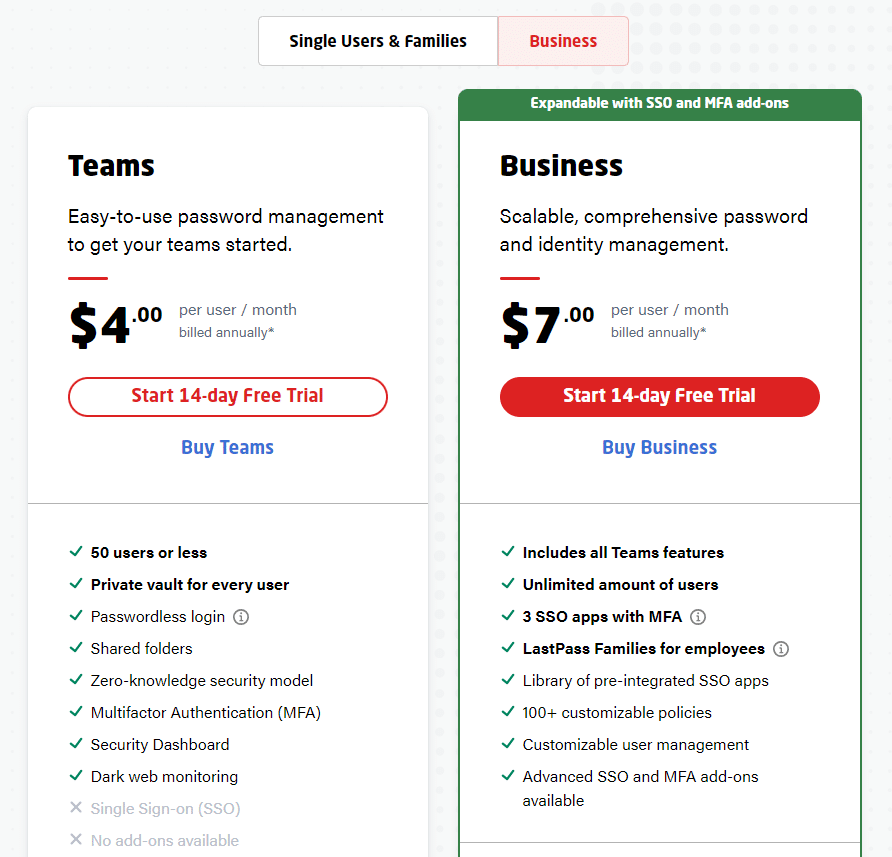Click the green SSO and MFA add-ons banner
Screen dimensions: 892x857
point(660,104)
